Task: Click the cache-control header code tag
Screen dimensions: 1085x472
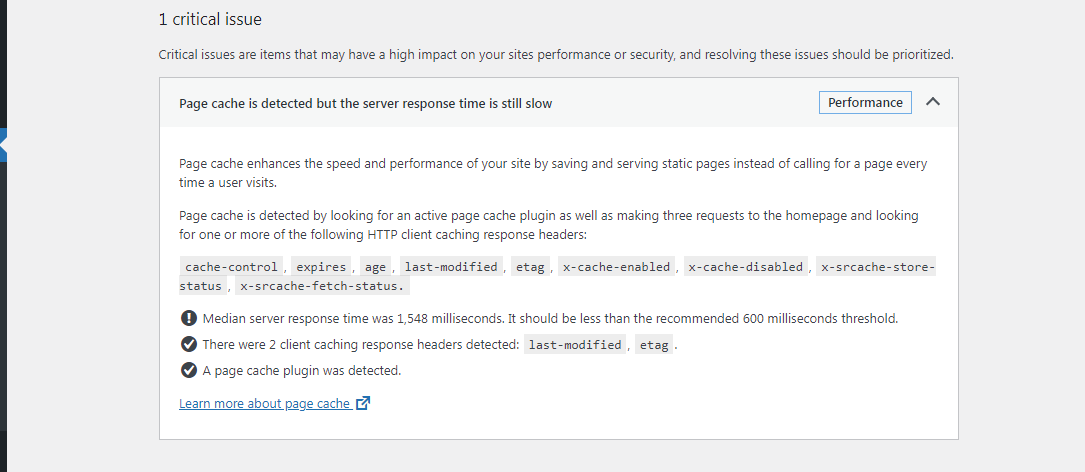Action: coord(232,267)
